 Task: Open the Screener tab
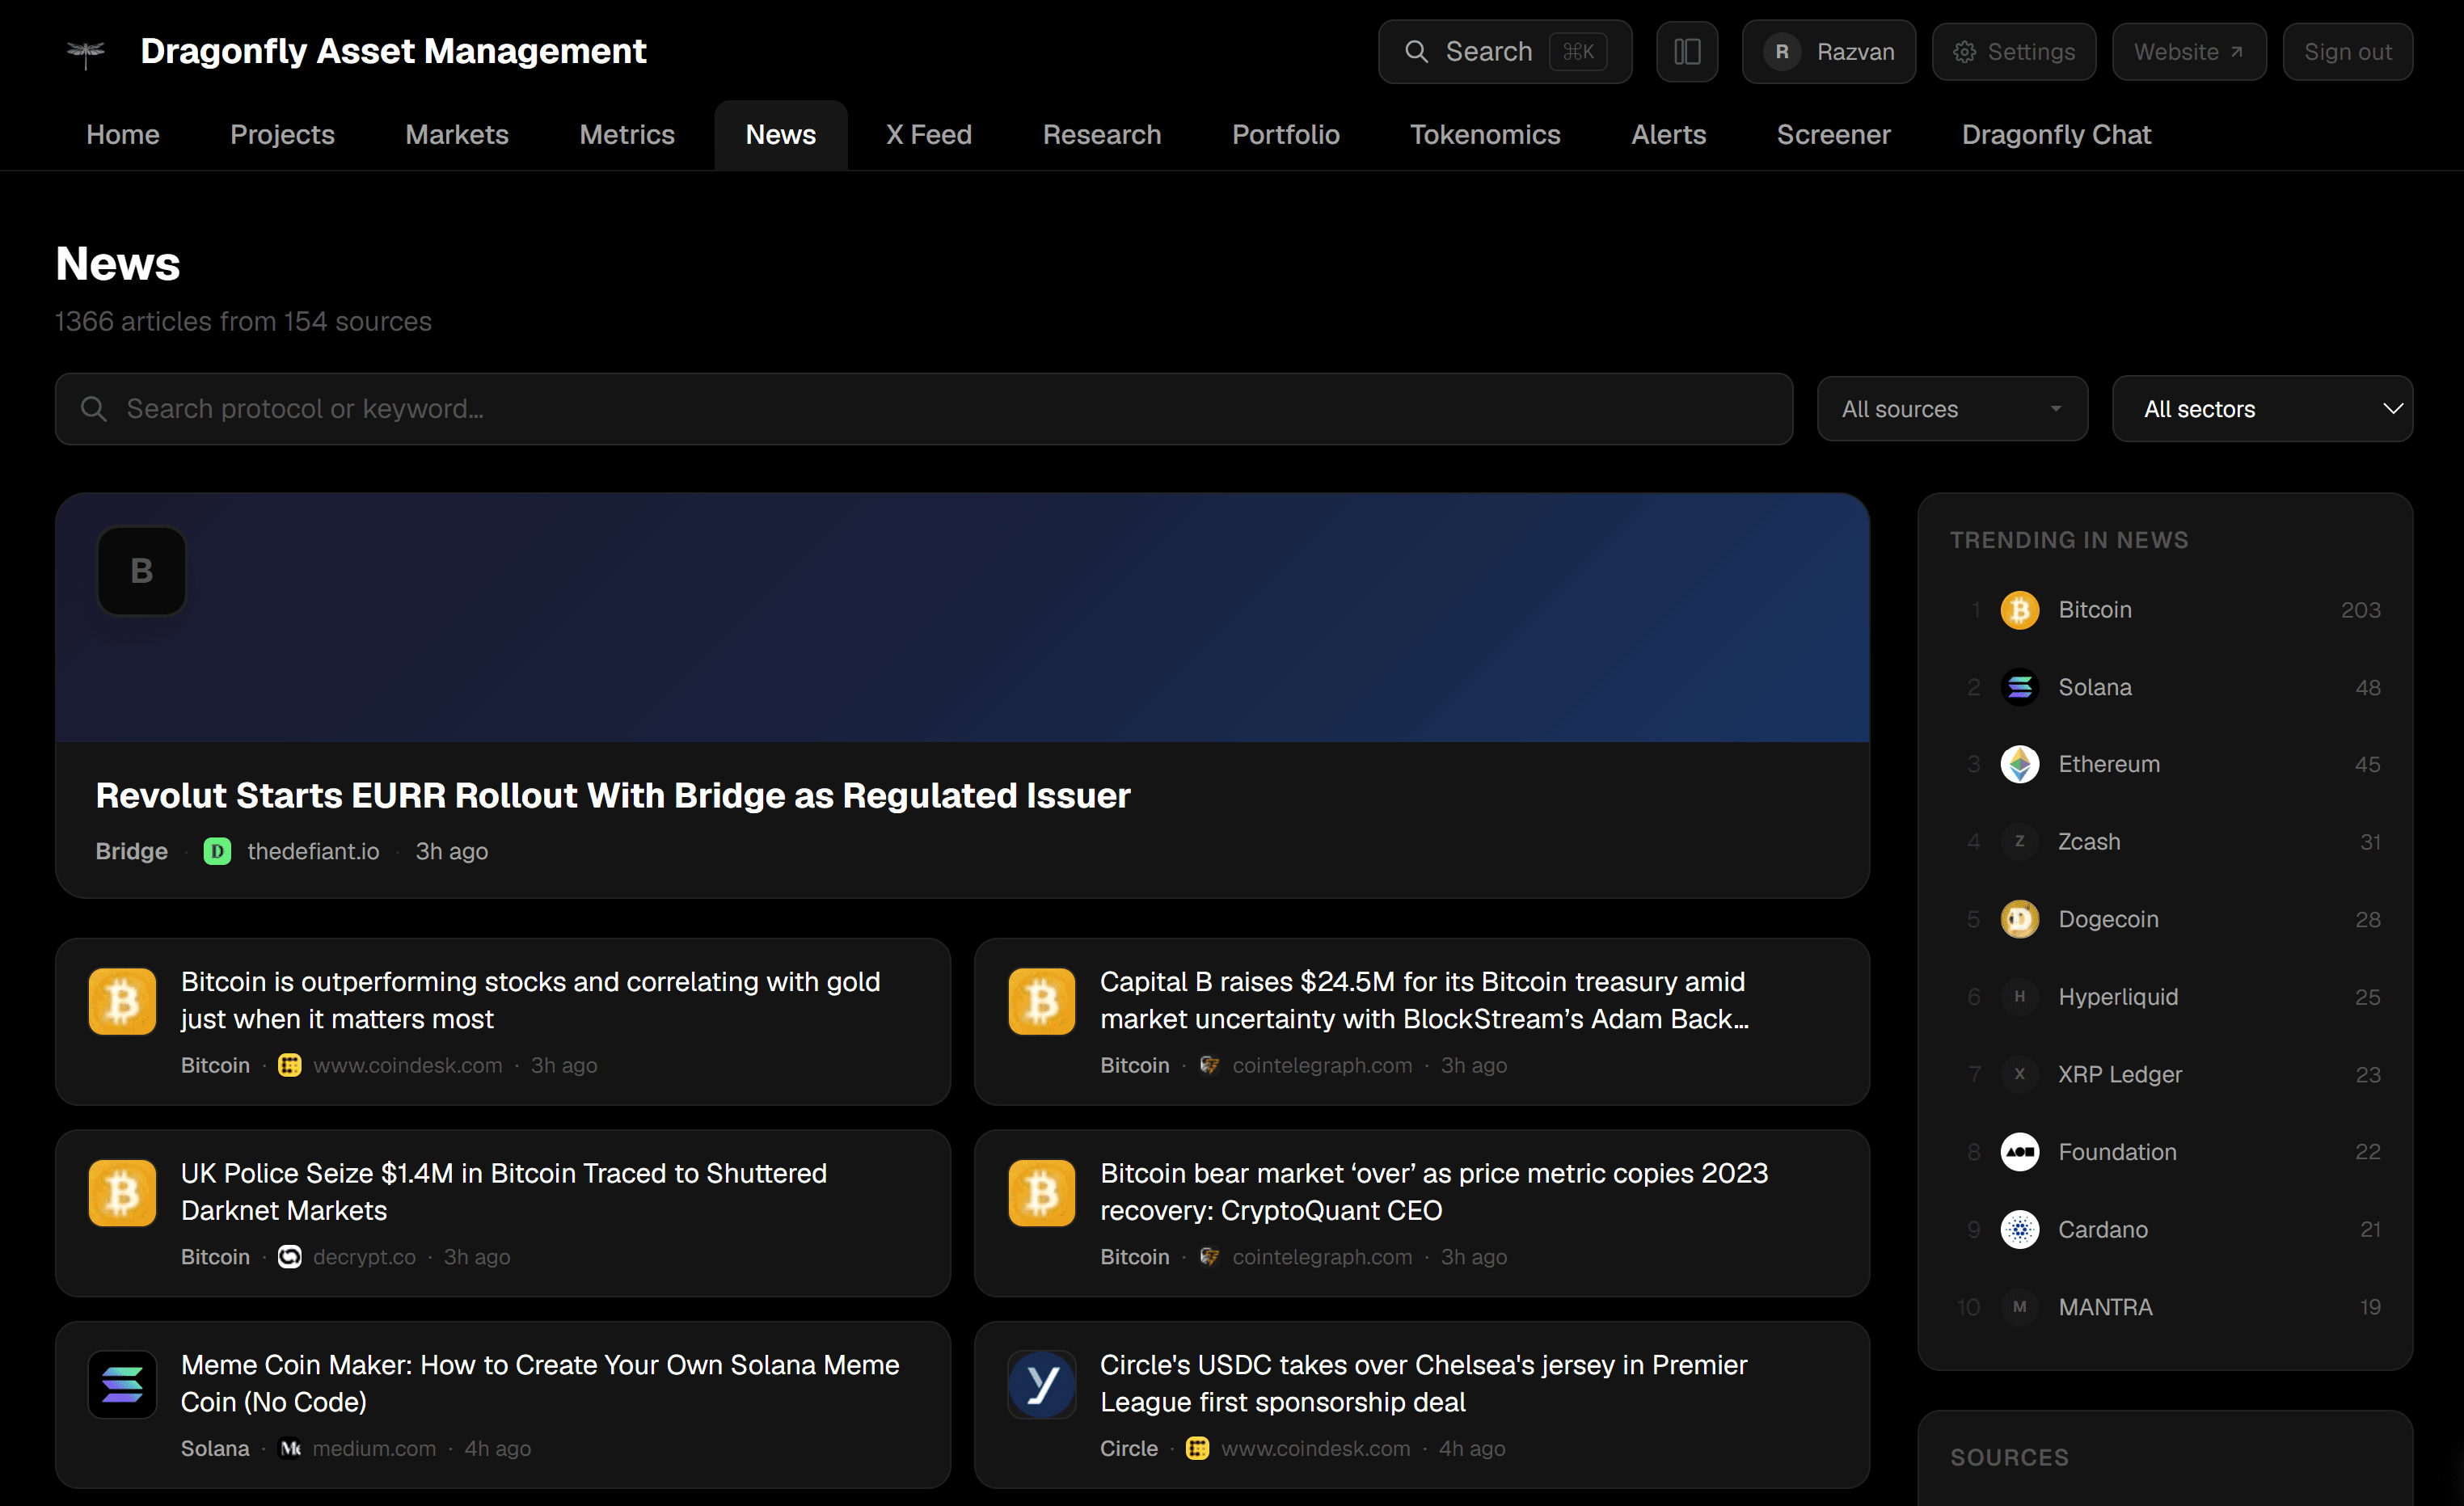pyautogui.click(x=1833, y=135)
